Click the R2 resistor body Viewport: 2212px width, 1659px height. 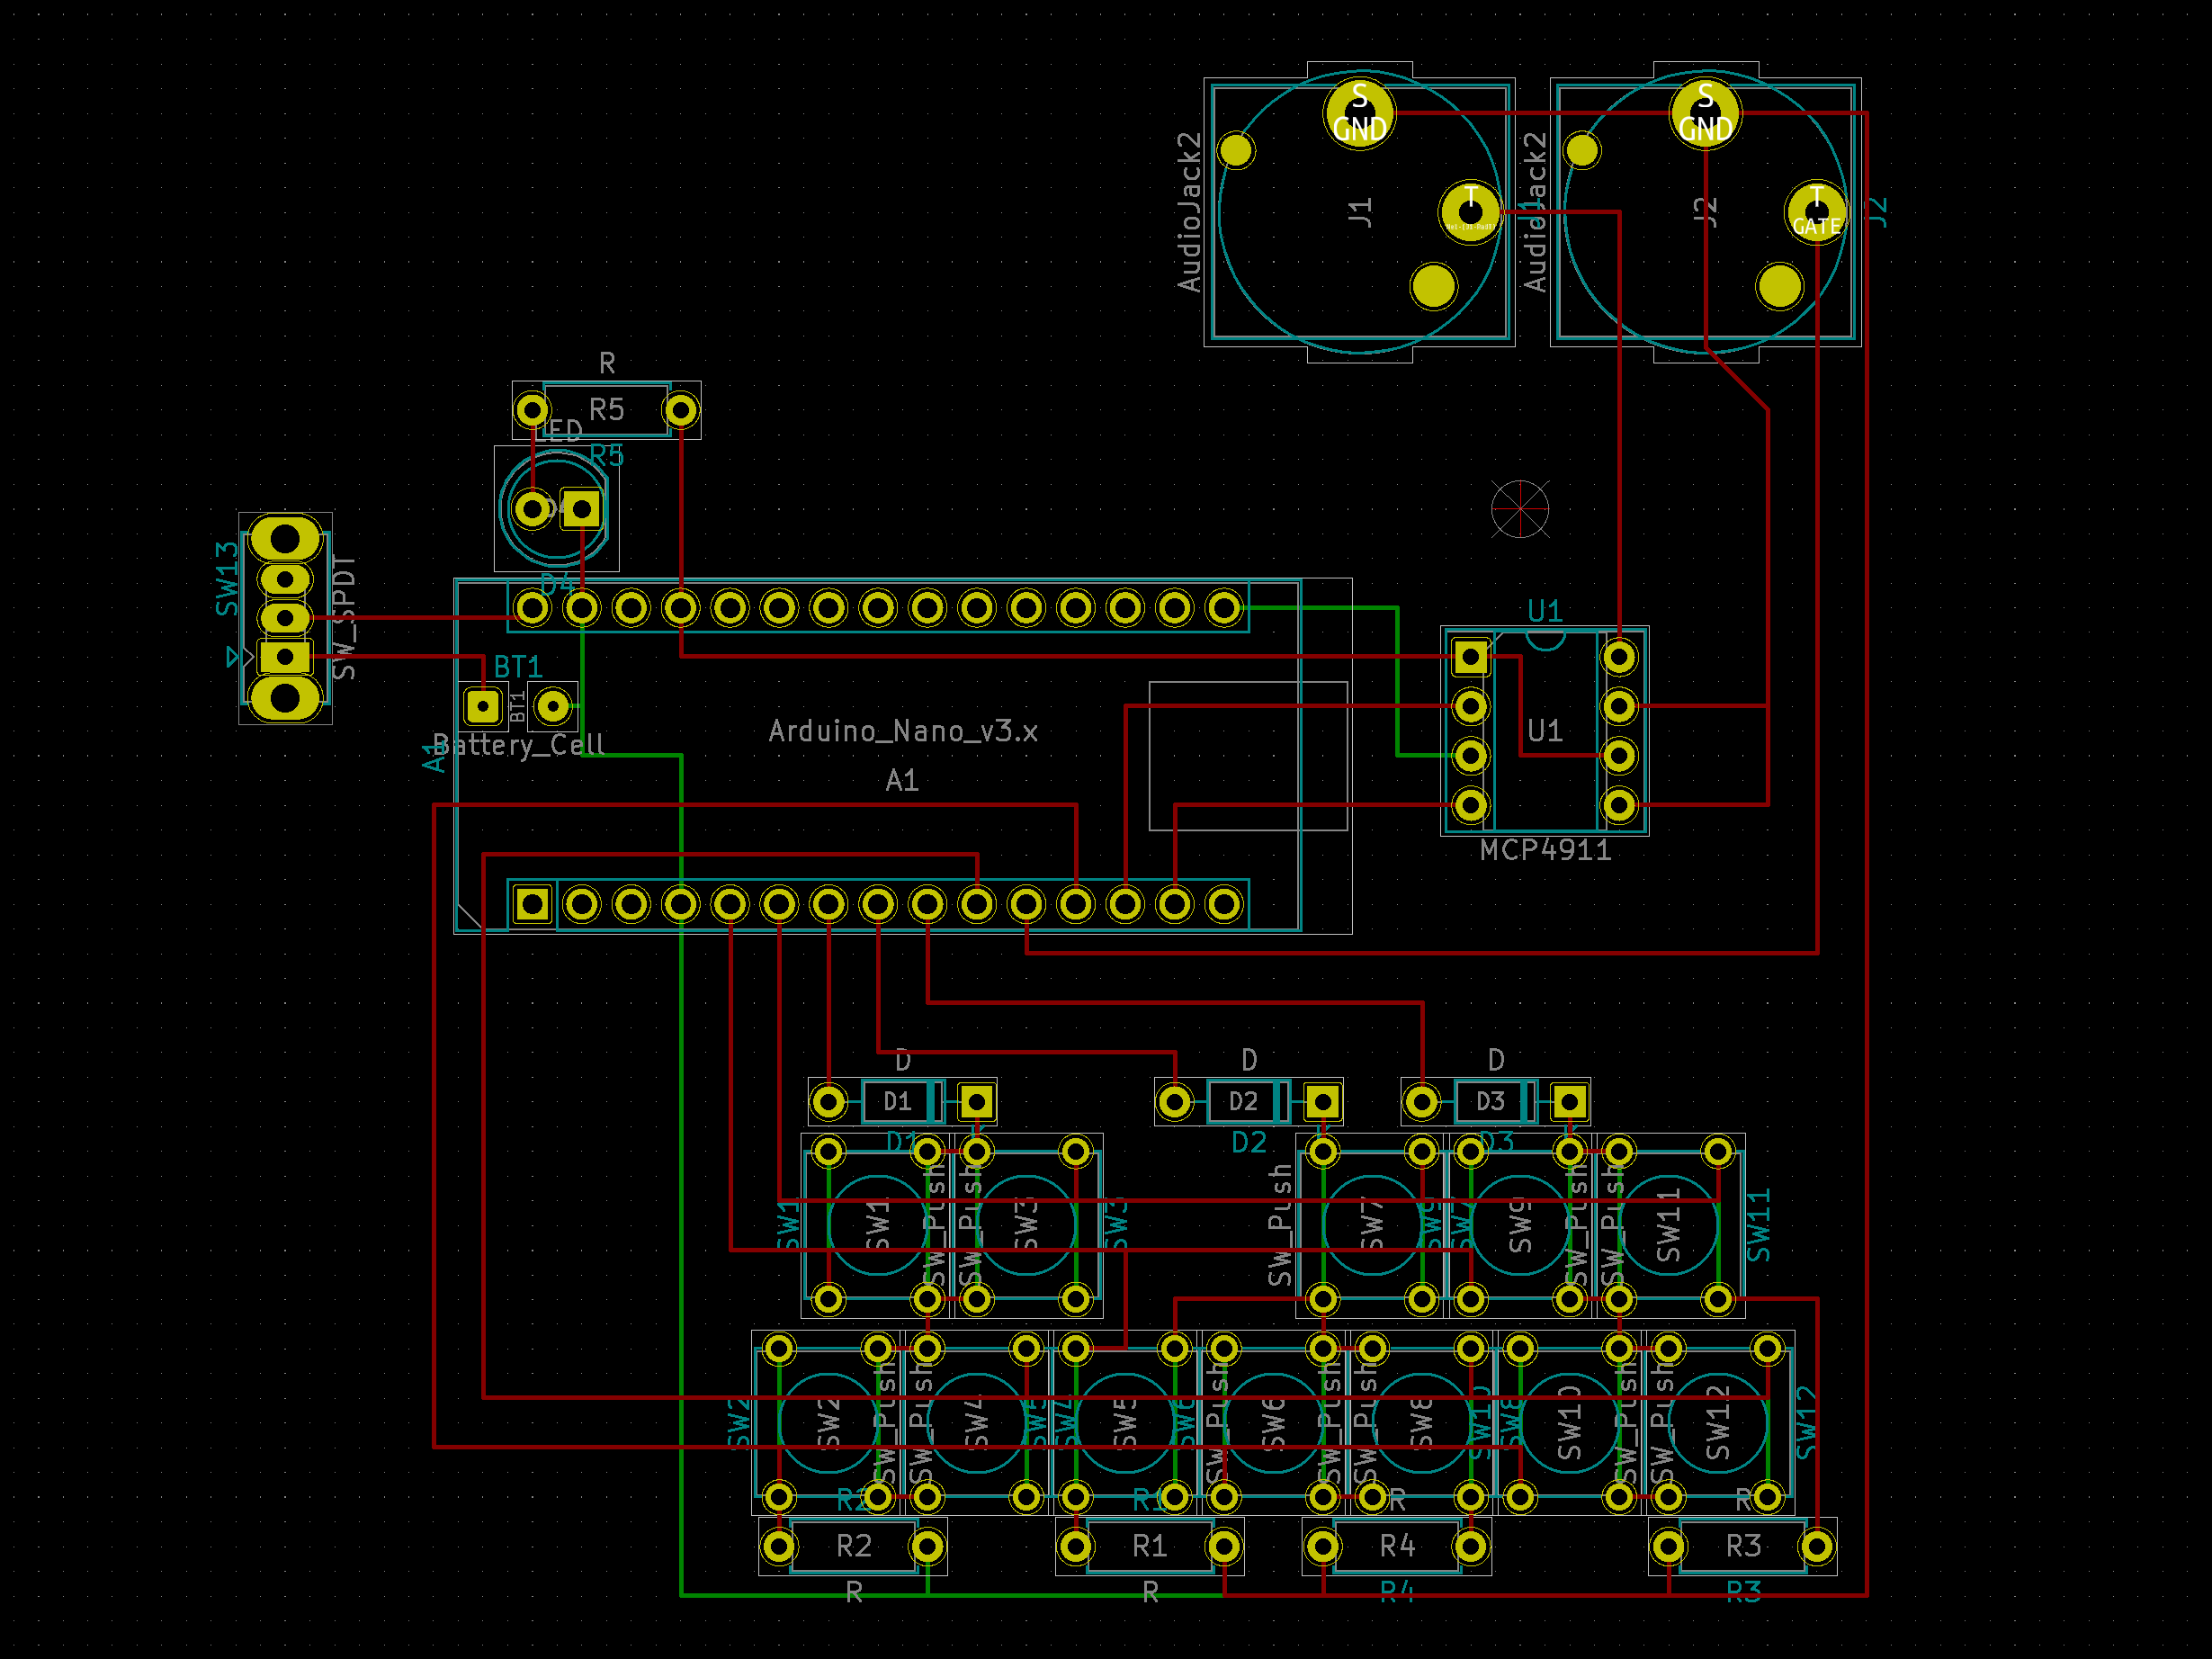point(853,1546)
